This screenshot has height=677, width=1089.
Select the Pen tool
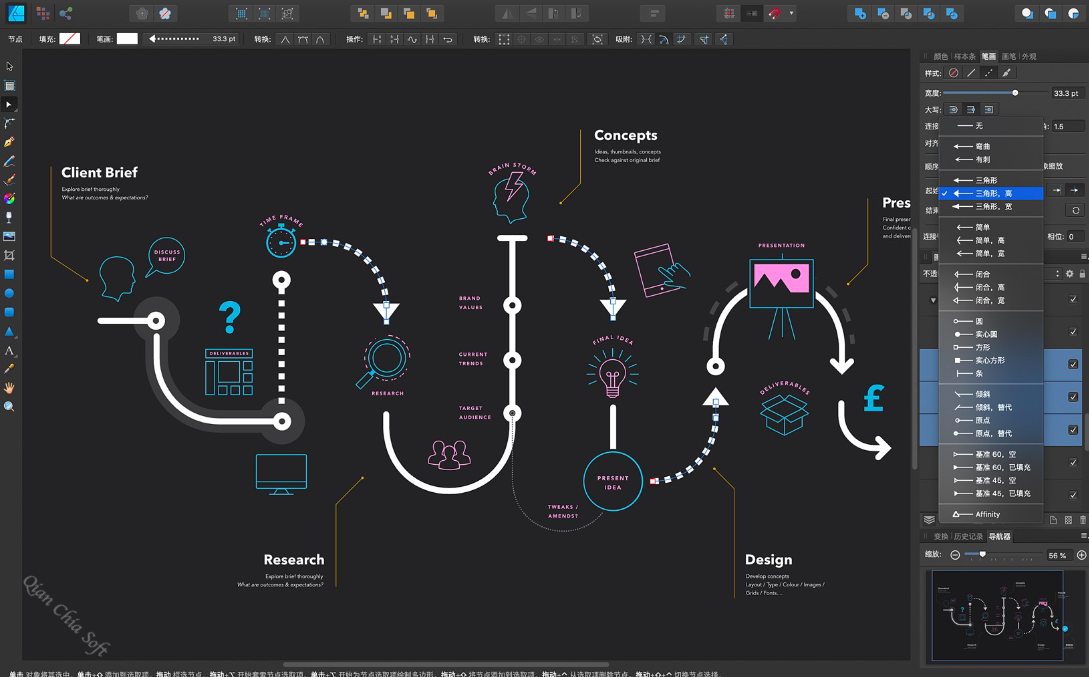(9, 142)
